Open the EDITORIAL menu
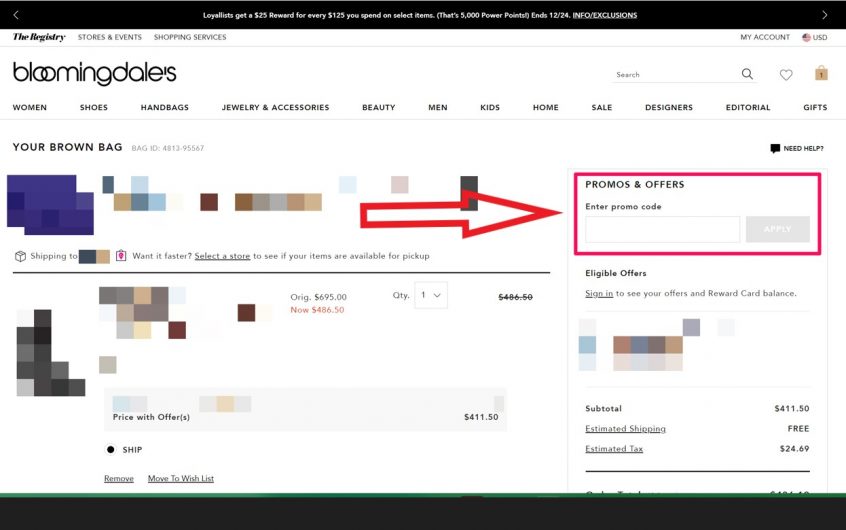This screenshot has width=846, height=530. click(748, 107)
